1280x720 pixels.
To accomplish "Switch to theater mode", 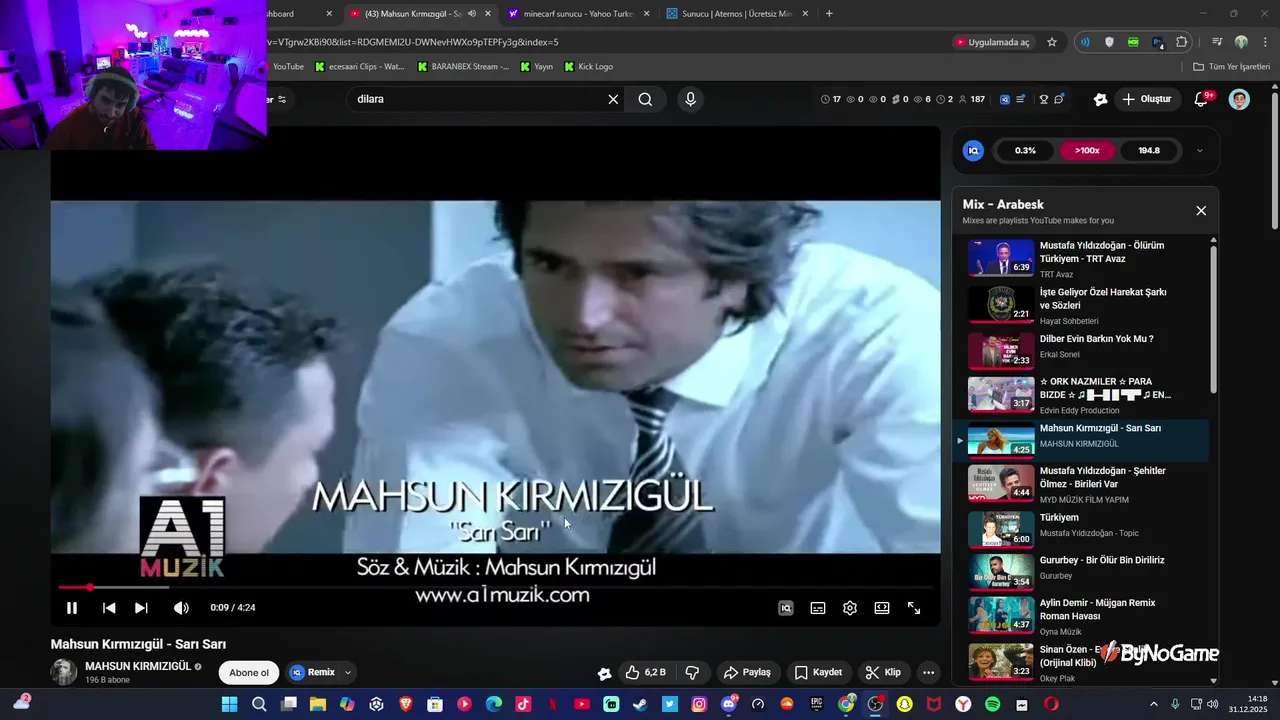I will click(882, 608).
